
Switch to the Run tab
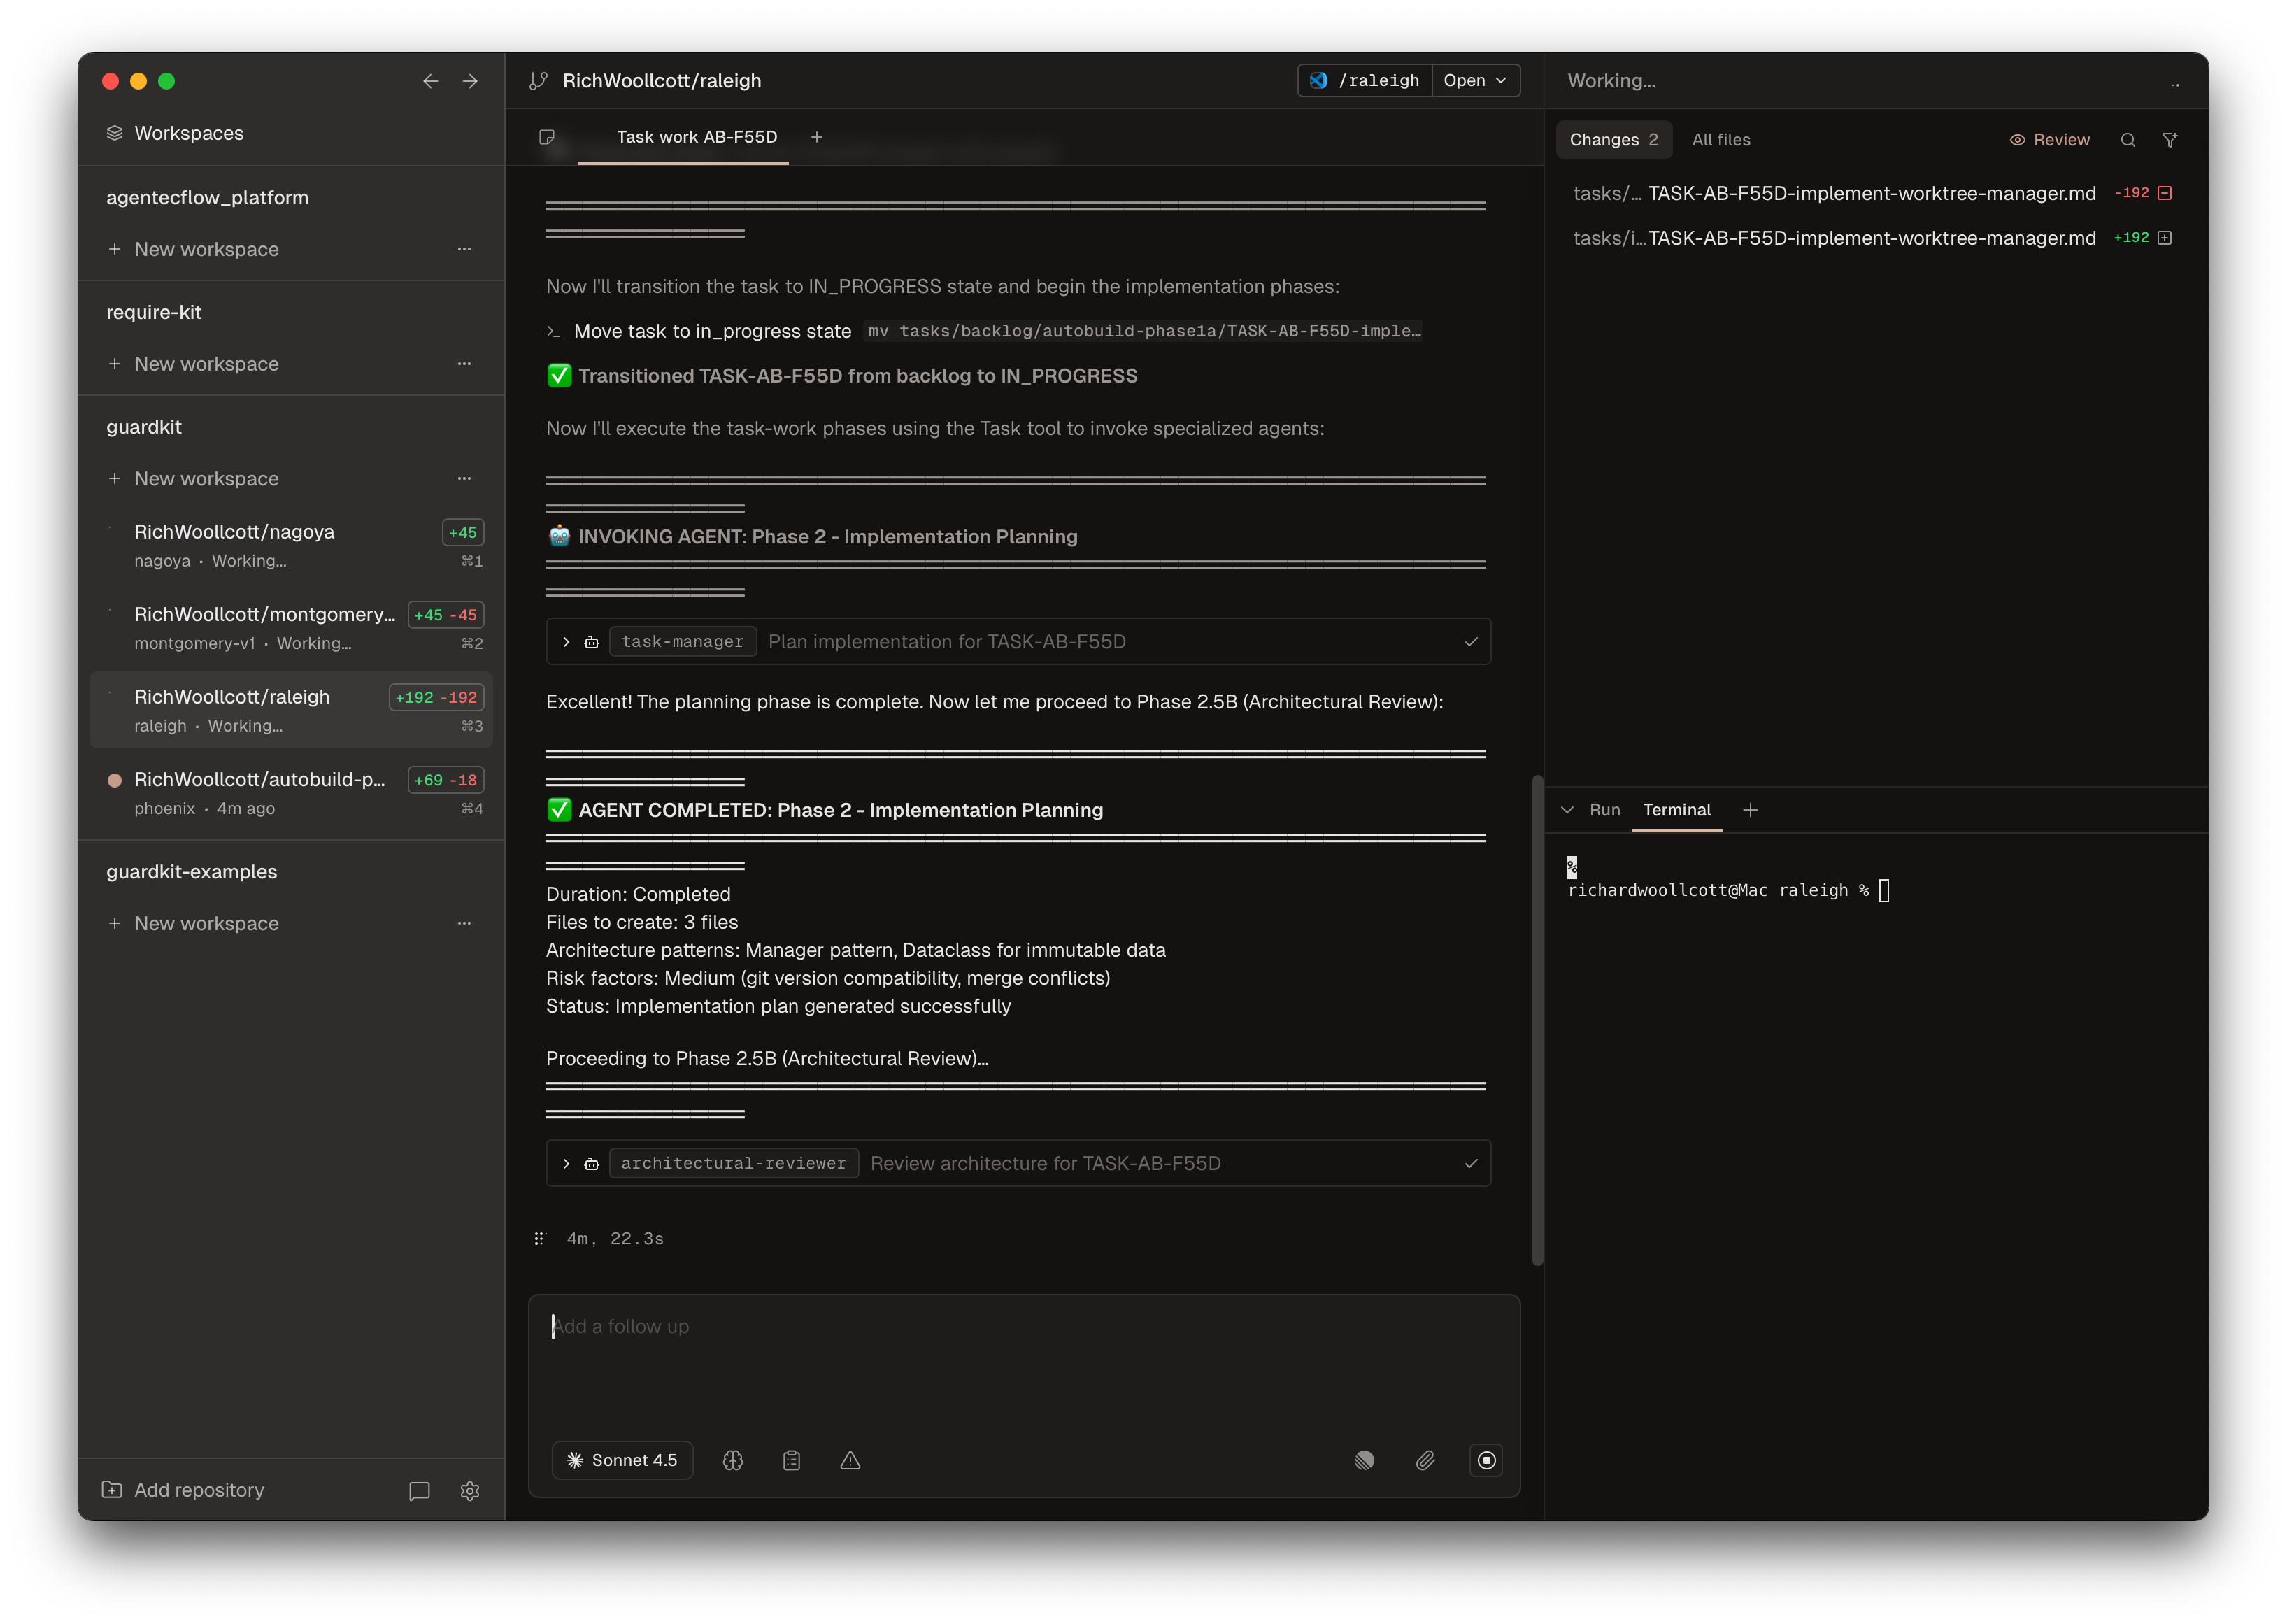pyautogui.click(x=1604, y=810)
